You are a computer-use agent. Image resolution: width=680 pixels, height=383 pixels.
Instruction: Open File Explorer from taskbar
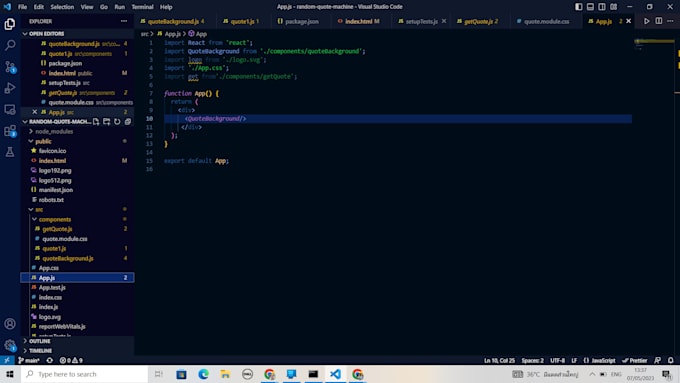[225, 374]
